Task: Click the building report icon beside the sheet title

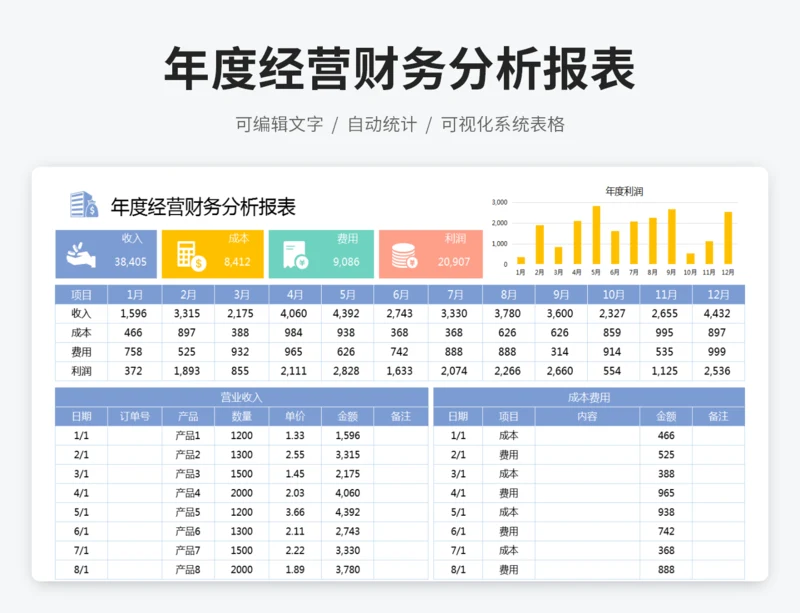Action: (x=84, y=205)
